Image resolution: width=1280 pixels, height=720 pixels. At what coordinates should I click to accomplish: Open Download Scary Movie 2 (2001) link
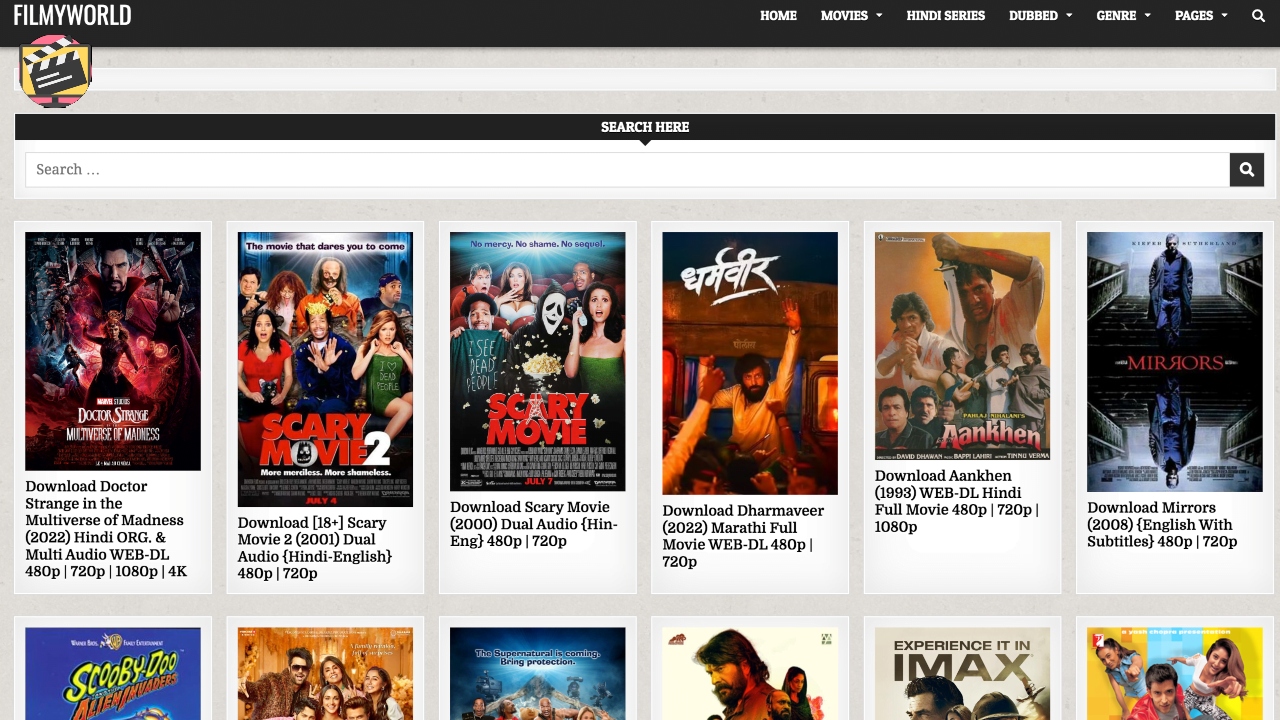[x=315, y=548]
